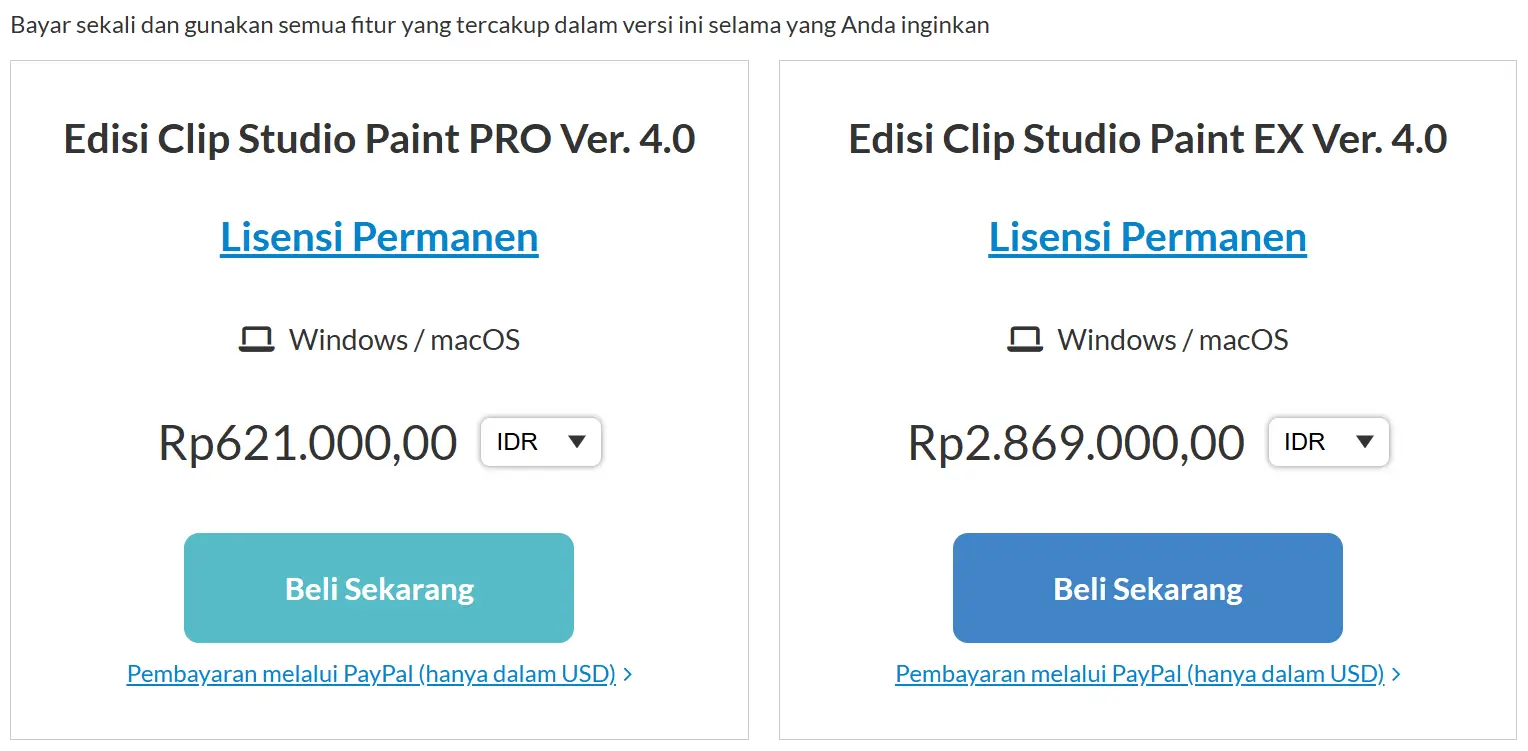
Task: Click the Bayar sekali description text at the top
Action: pos(499,25)
